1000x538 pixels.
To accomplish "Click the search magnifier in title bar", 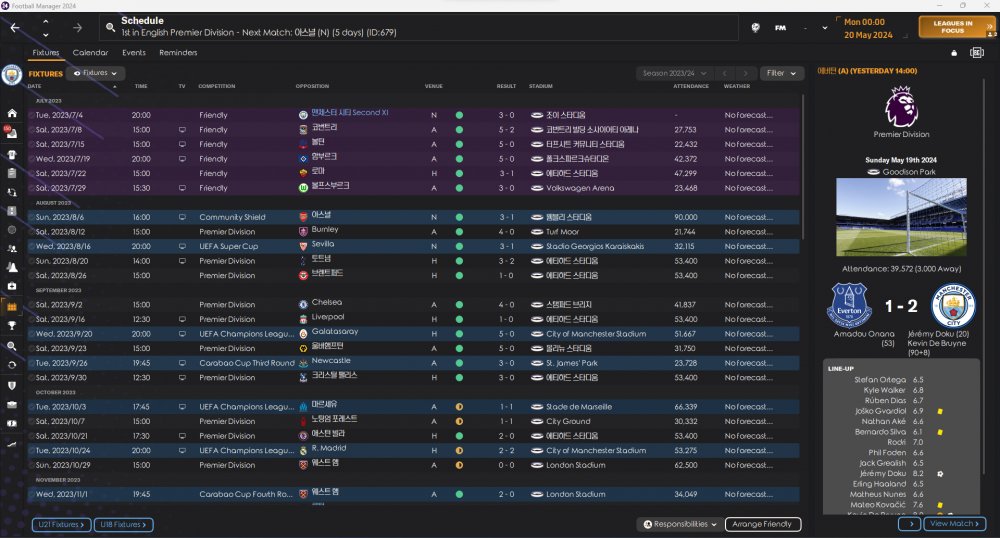I will pyautogui.click(x=110, y=27).
